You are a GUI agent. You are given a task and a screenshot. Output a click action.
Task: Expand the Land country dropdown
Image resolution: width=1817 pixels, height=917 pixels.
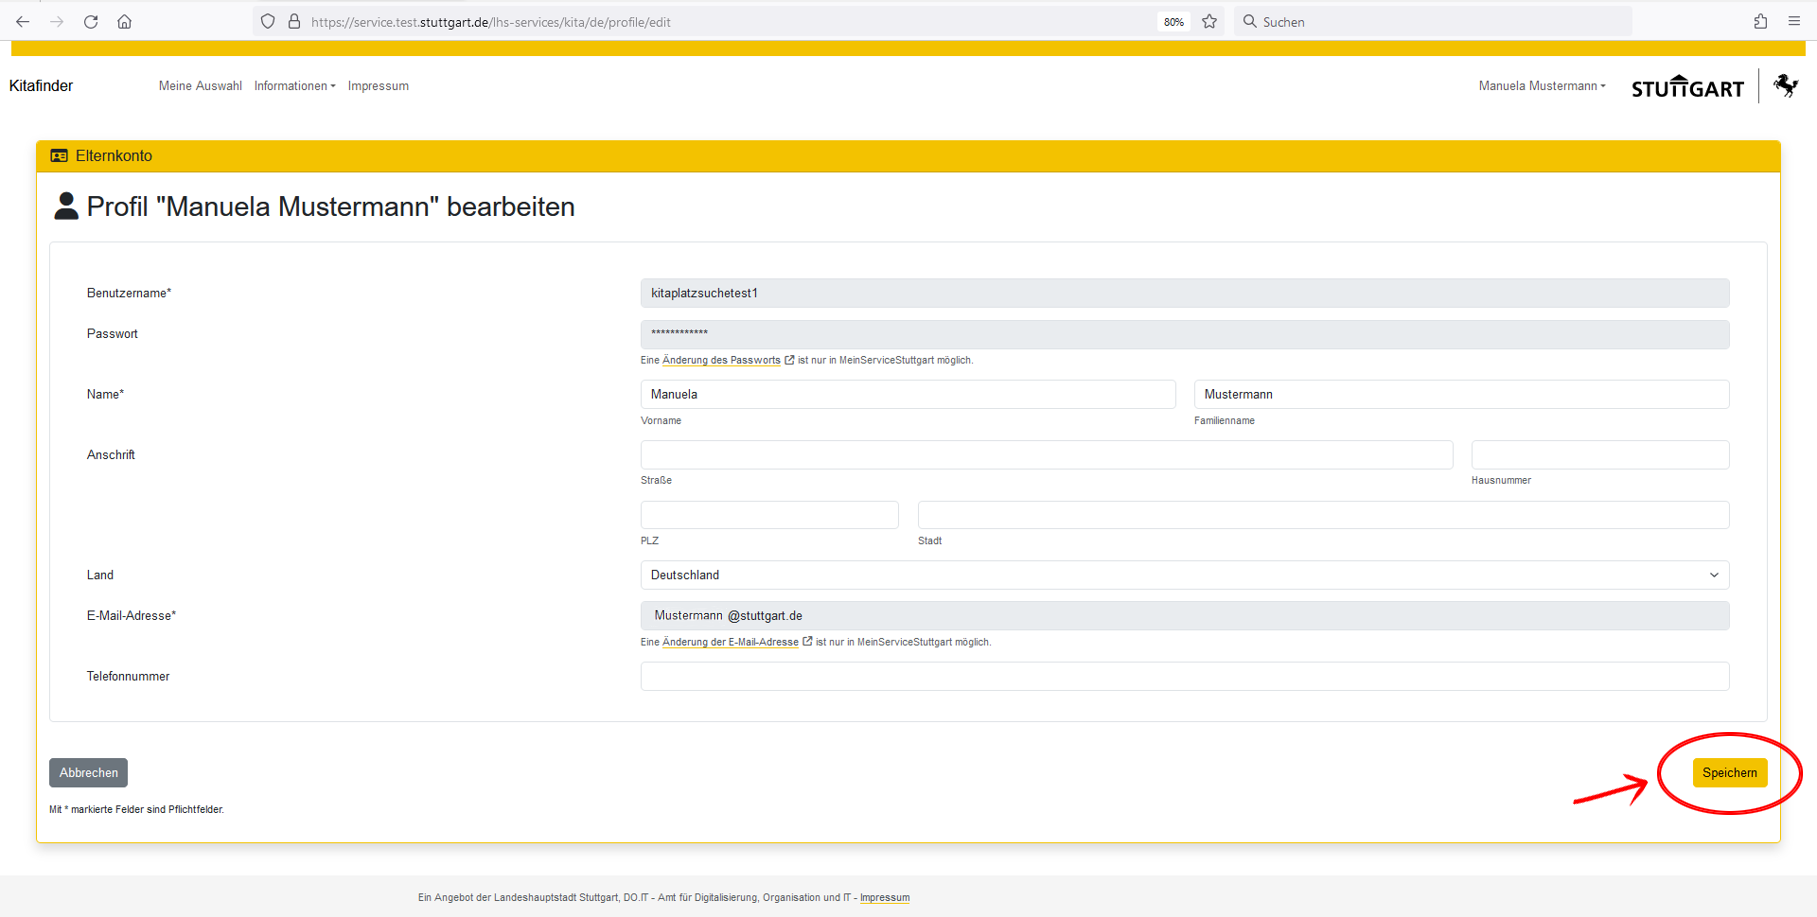(x=1184, y=575)
